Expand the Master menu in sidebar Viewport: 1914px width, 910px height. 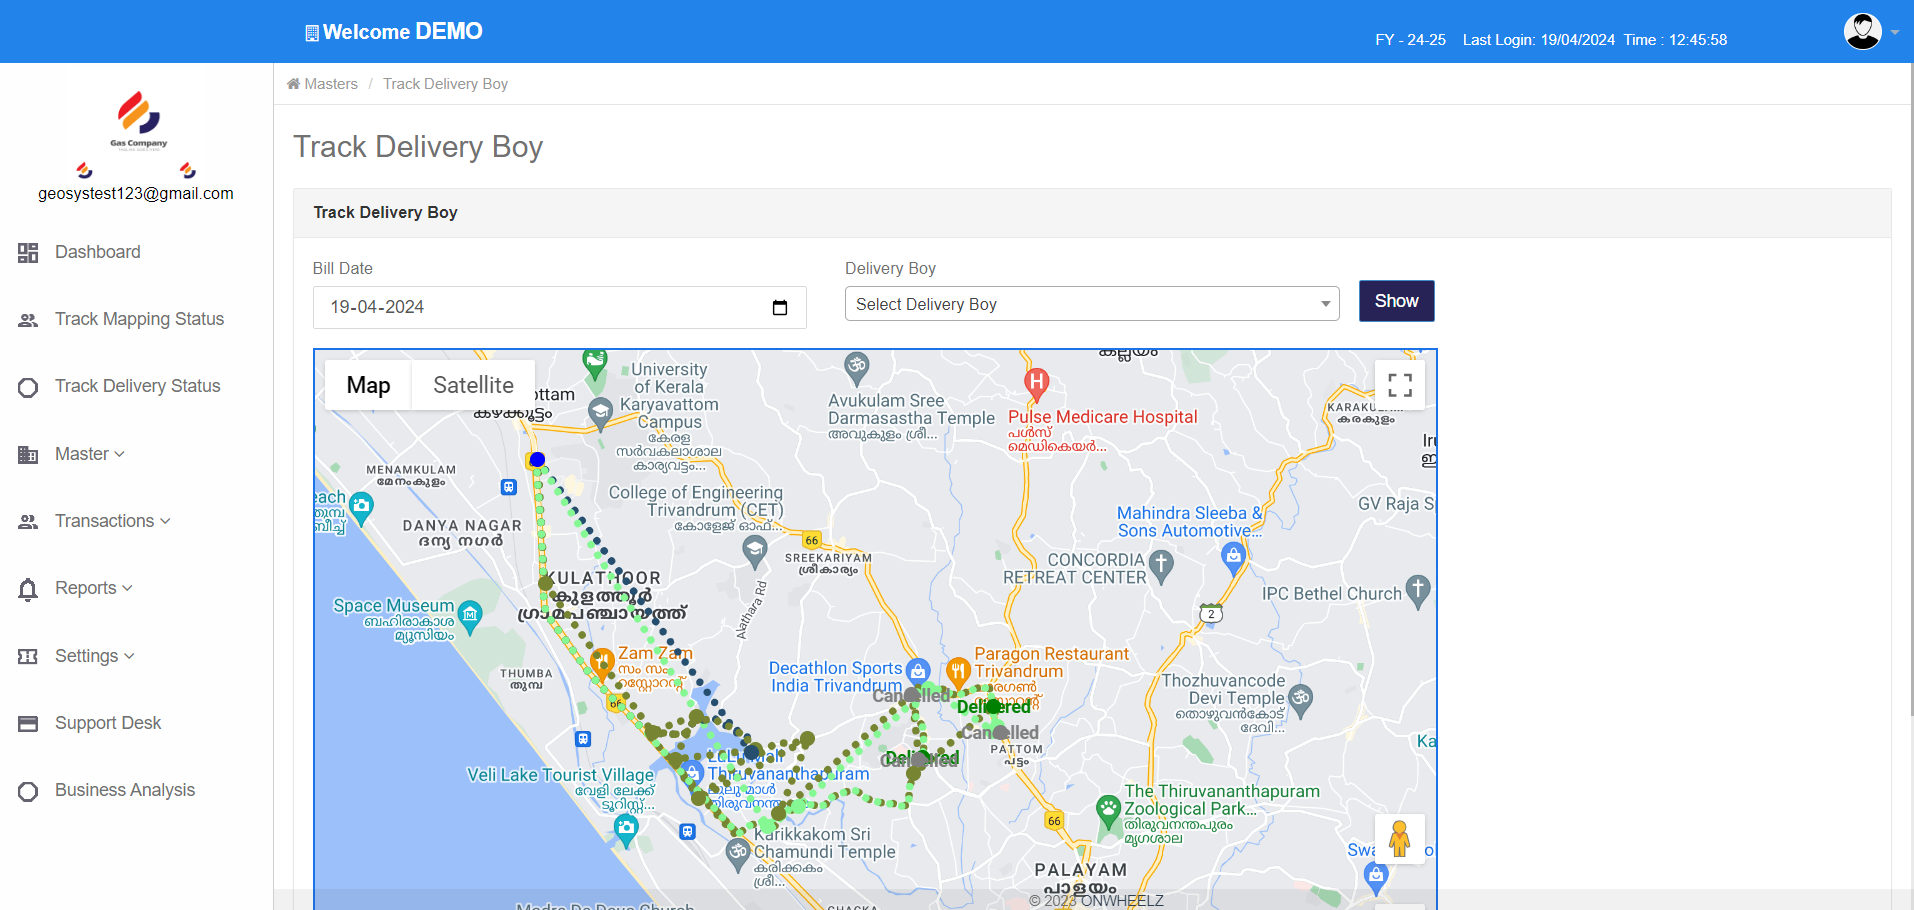90,454
